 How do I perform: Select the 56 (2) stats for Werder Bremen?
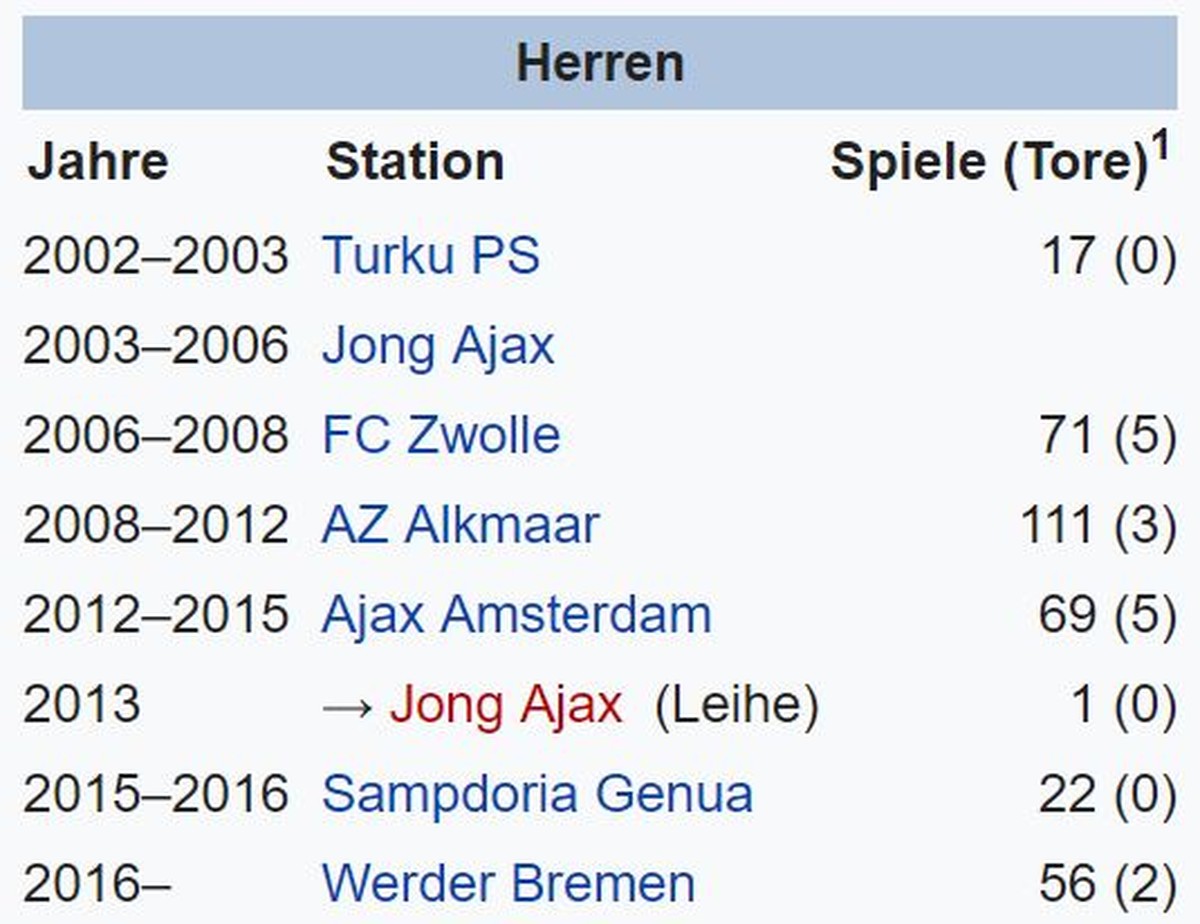coord(1107,884)
